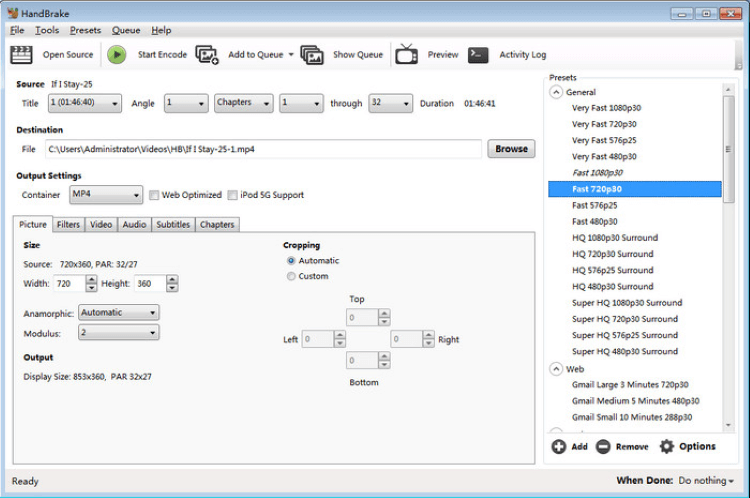Open the Add to Queue dropdown arrow
750x498 pixels.
(x=291, y=55)
